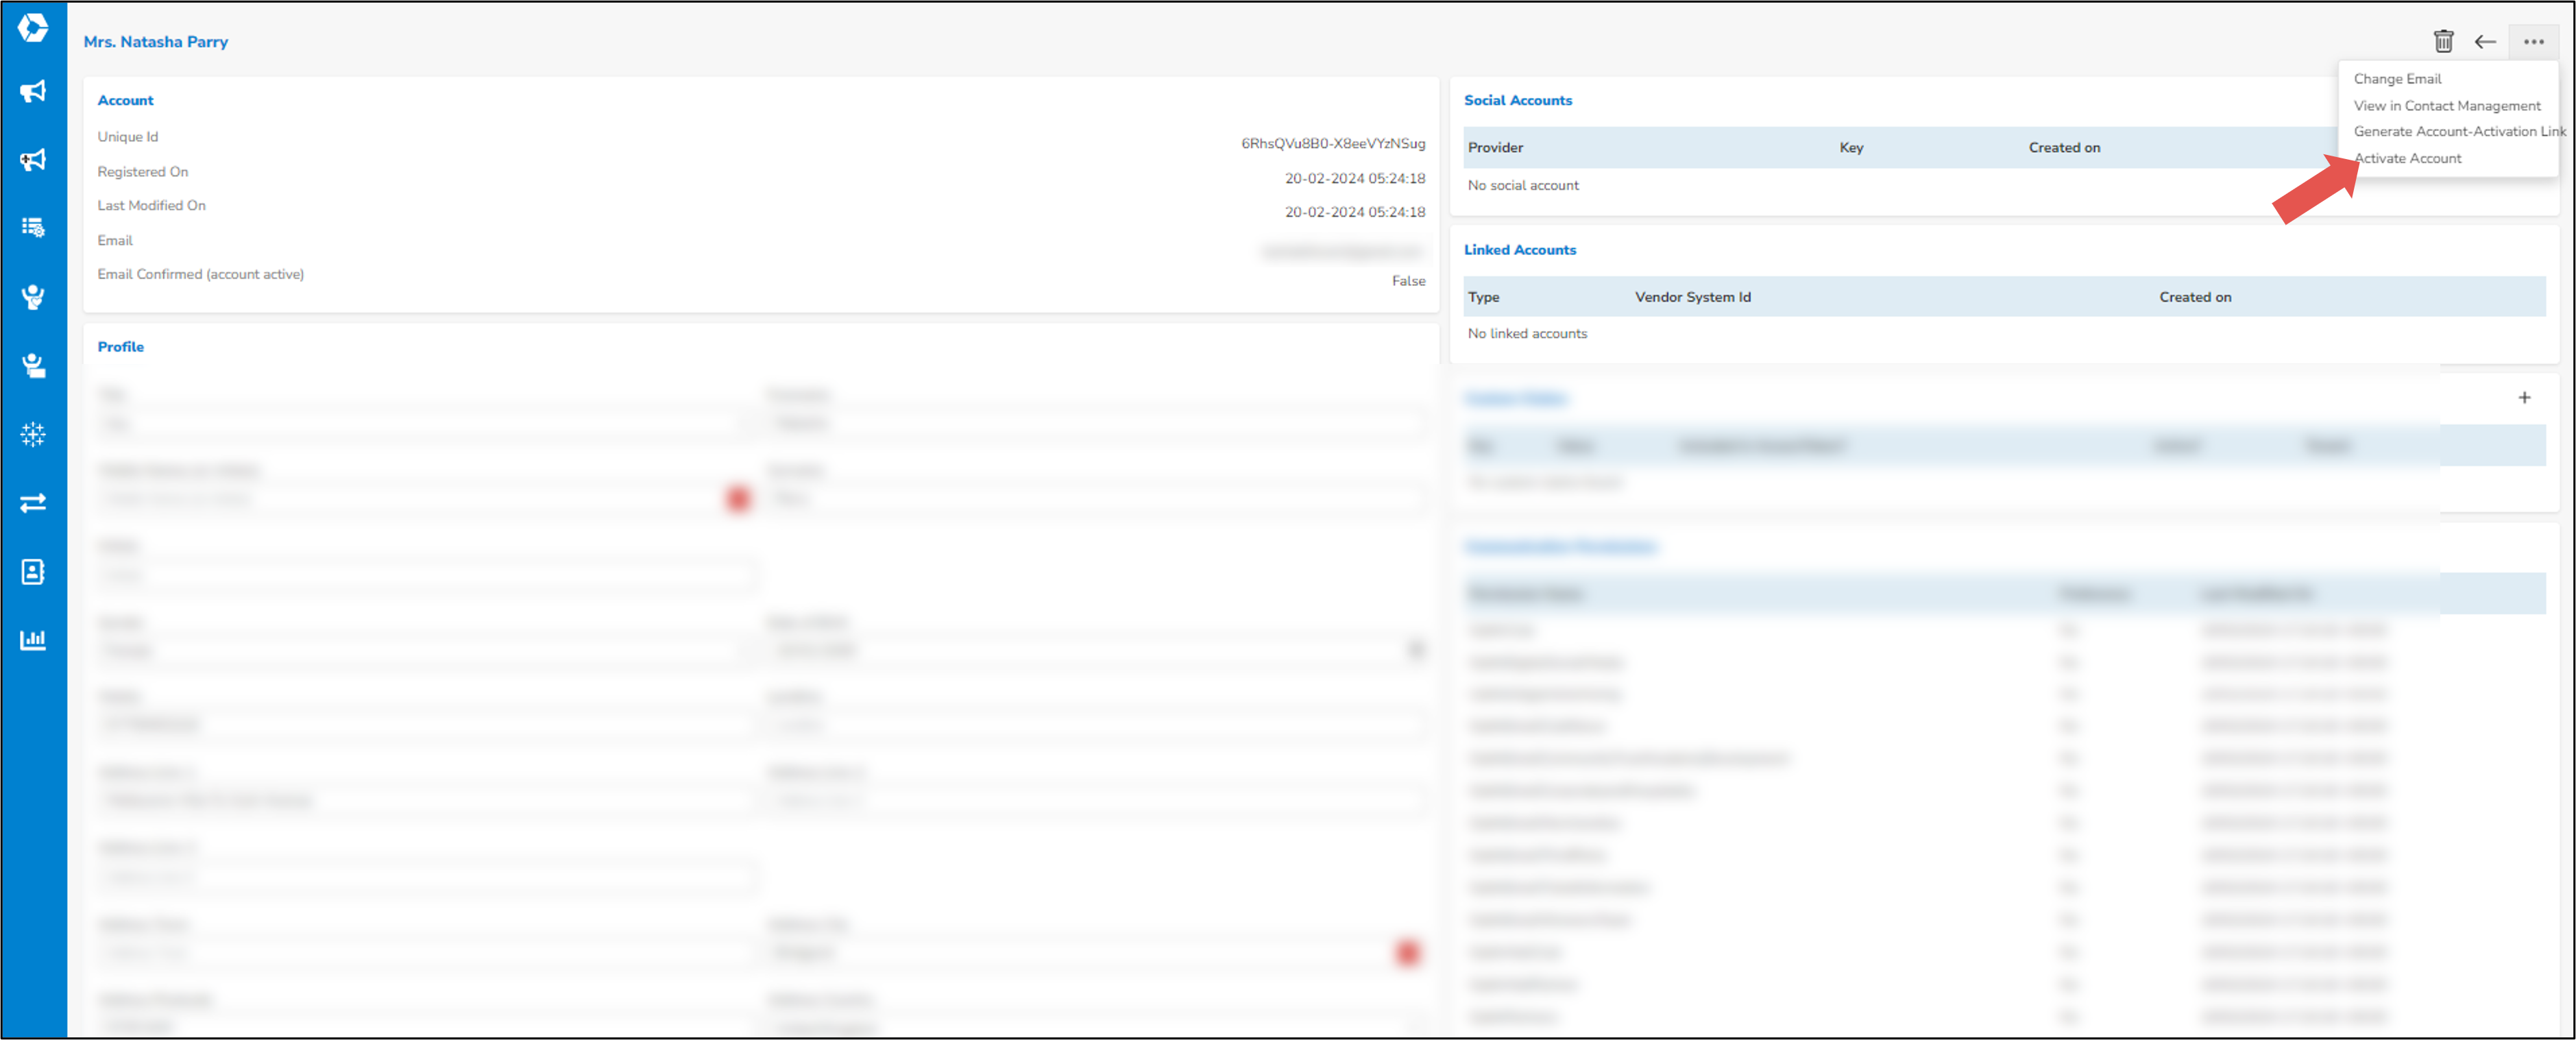Click the Type column header
2576x1040 pixels.
click(x=1483, y=298)
